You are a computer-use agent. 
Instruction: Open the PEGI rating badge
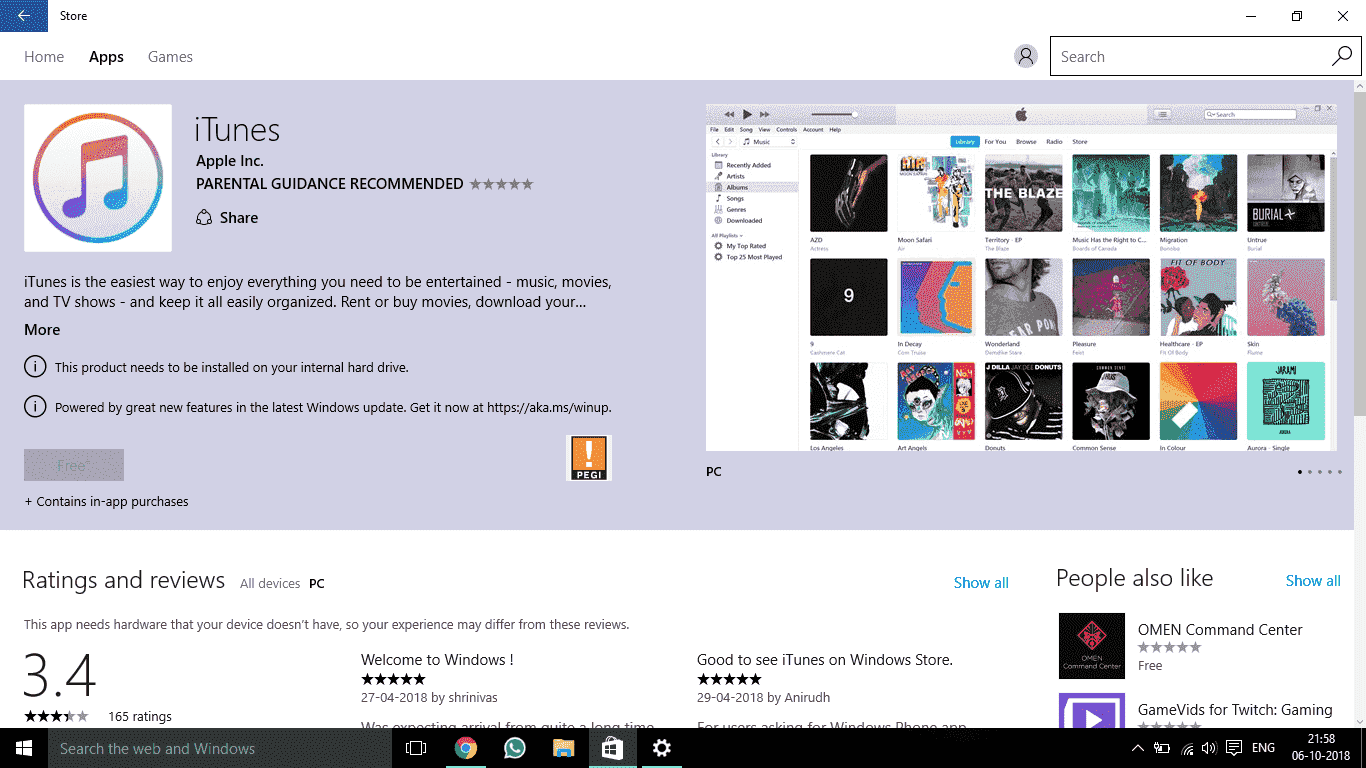point(588,458)
